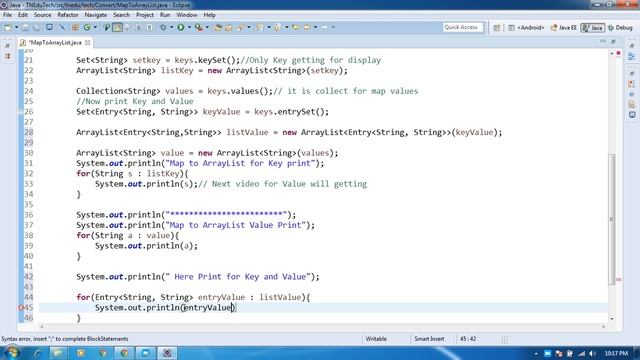Open the Back history dropdown arrow
Screen dimensions: 640x360
(x=316, y=27)
